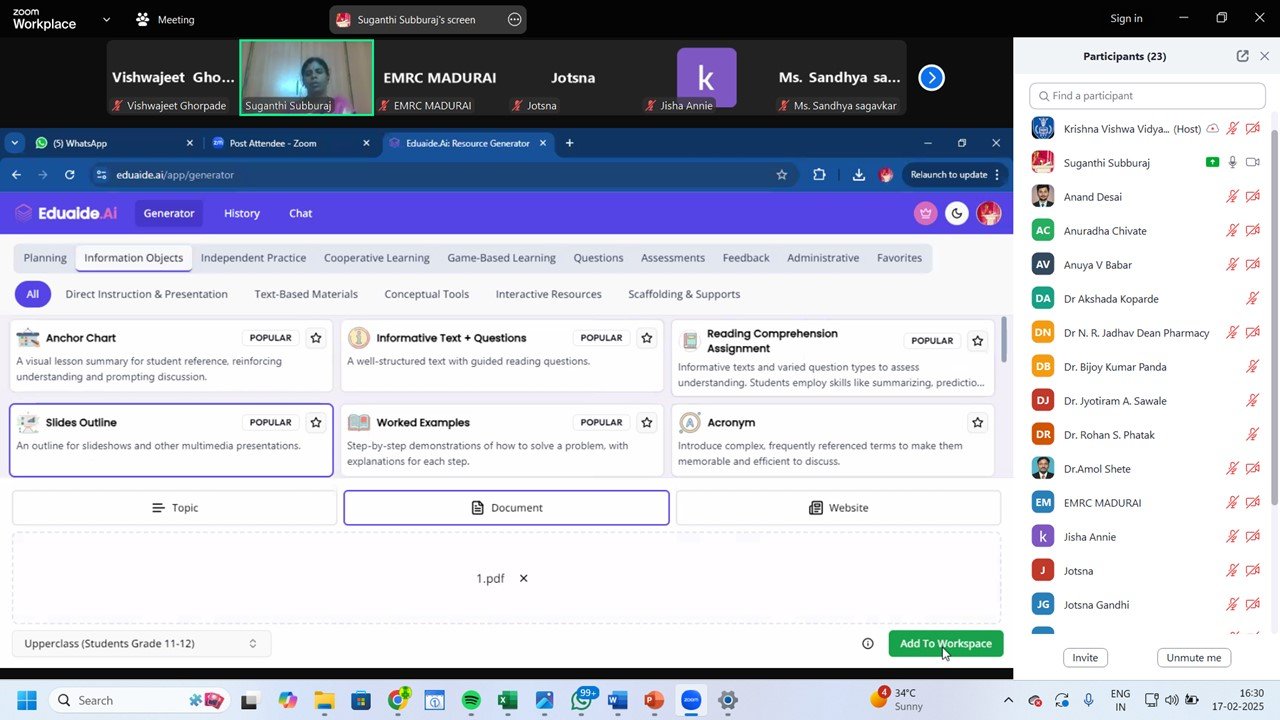
Task: Favorite the Anchor Chart resource star
Action: (x=316, y=338)
